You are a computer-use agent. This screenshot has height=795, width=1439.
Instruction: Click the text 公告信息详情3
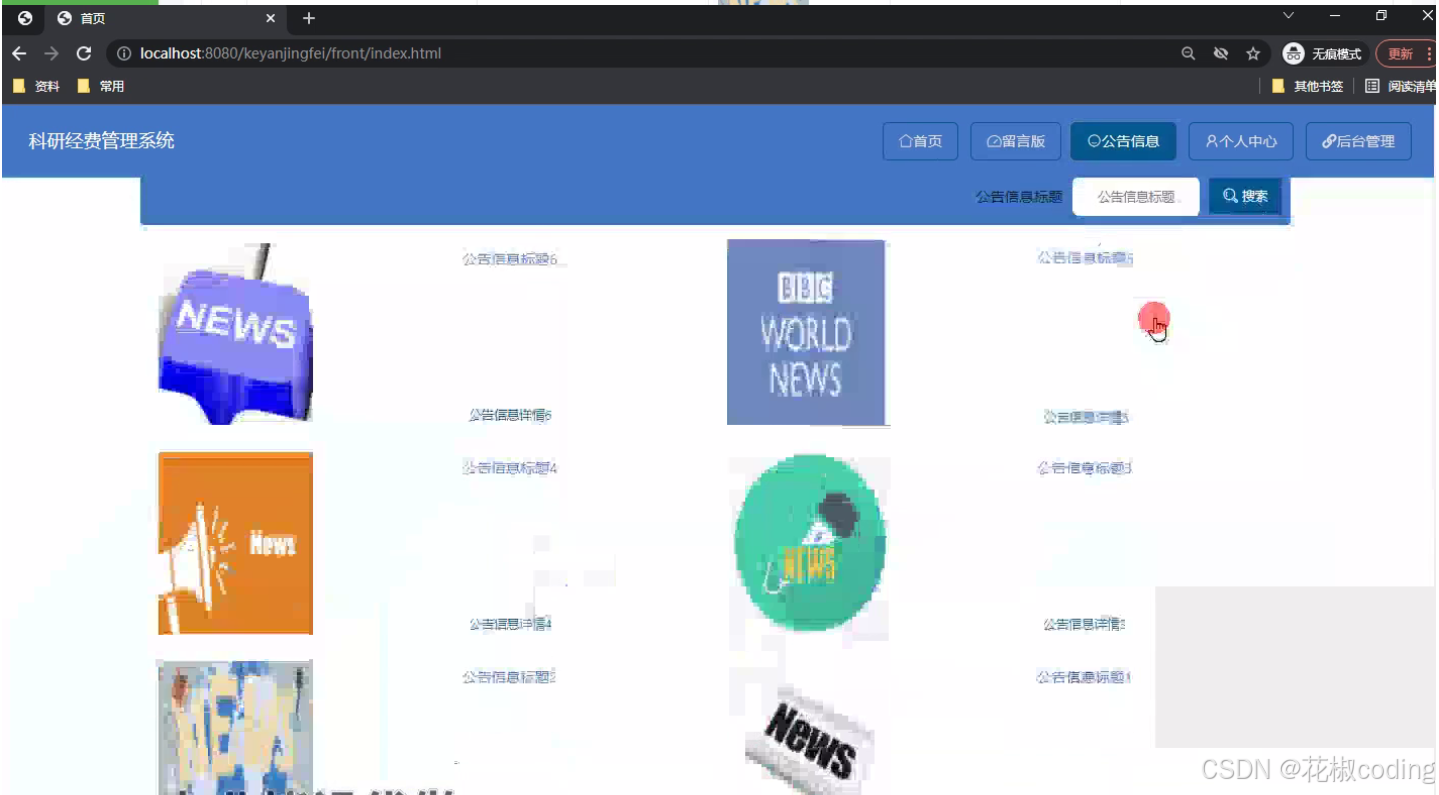click(x=1085, y=624)
